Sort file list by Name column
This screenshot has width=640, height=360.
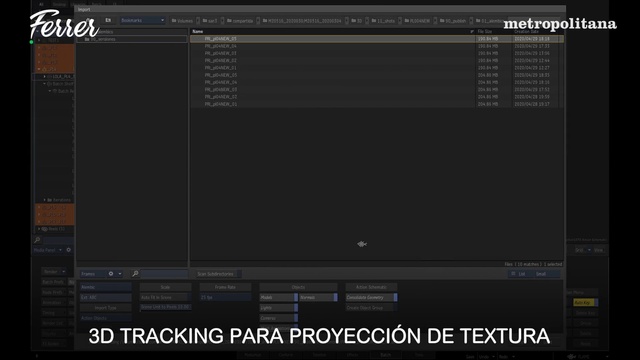coord(198,31)
